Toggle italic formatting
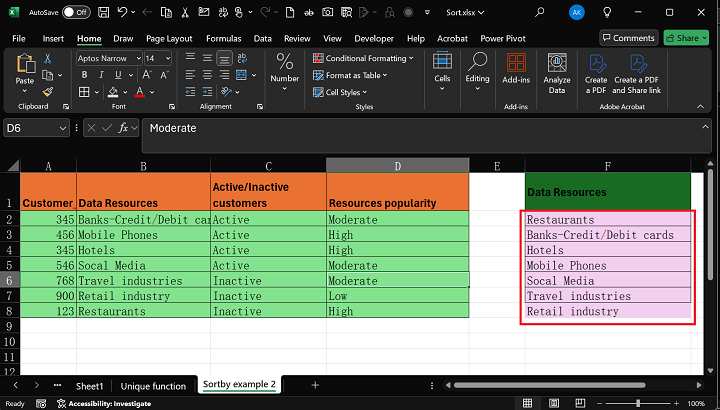The image size is (720, 410). 100,75
